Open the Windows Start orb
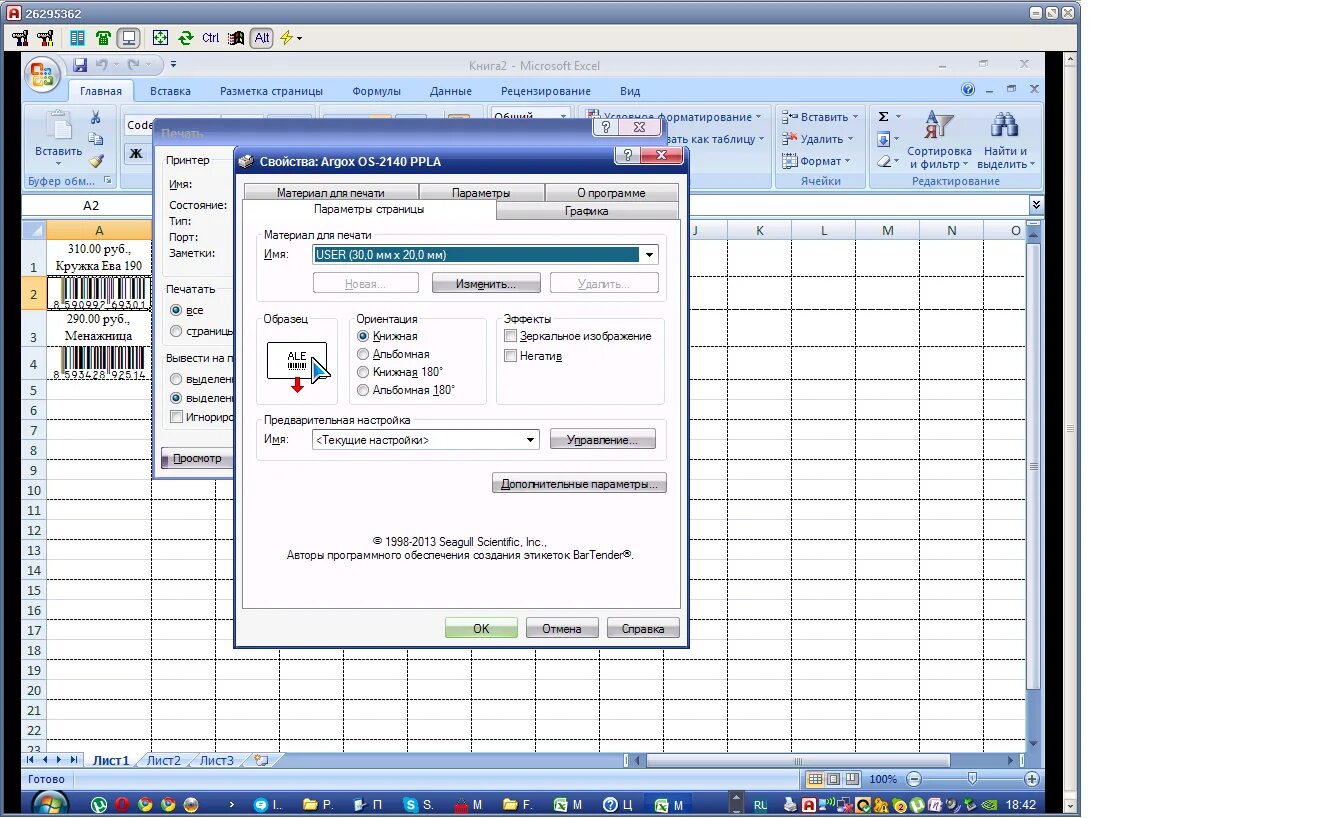1336x818 pixels. pos(50,803)
